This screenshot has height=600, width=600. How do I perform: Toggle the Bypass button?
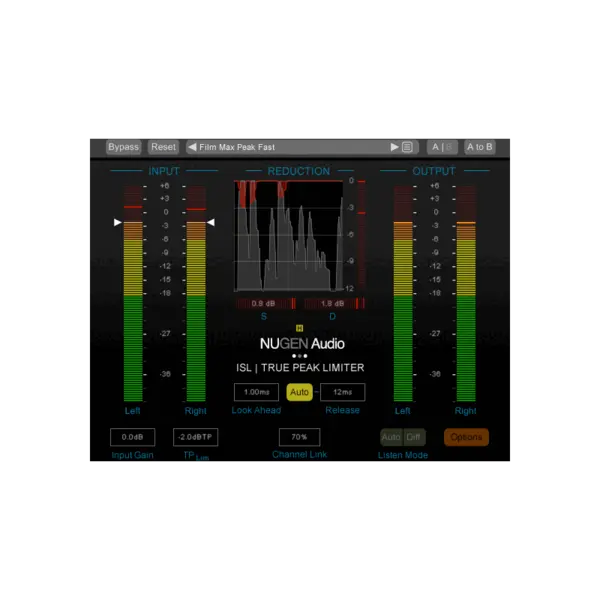coord(123,147)
